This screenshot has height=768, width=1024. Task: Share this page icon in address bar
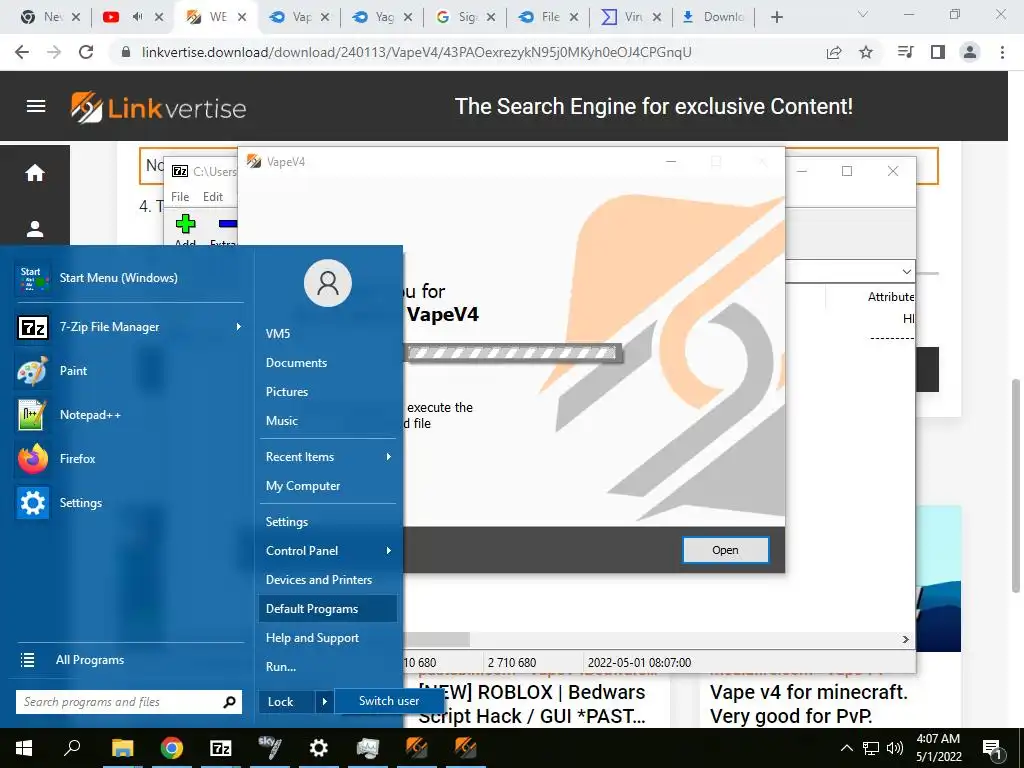(x=834, y=52)
